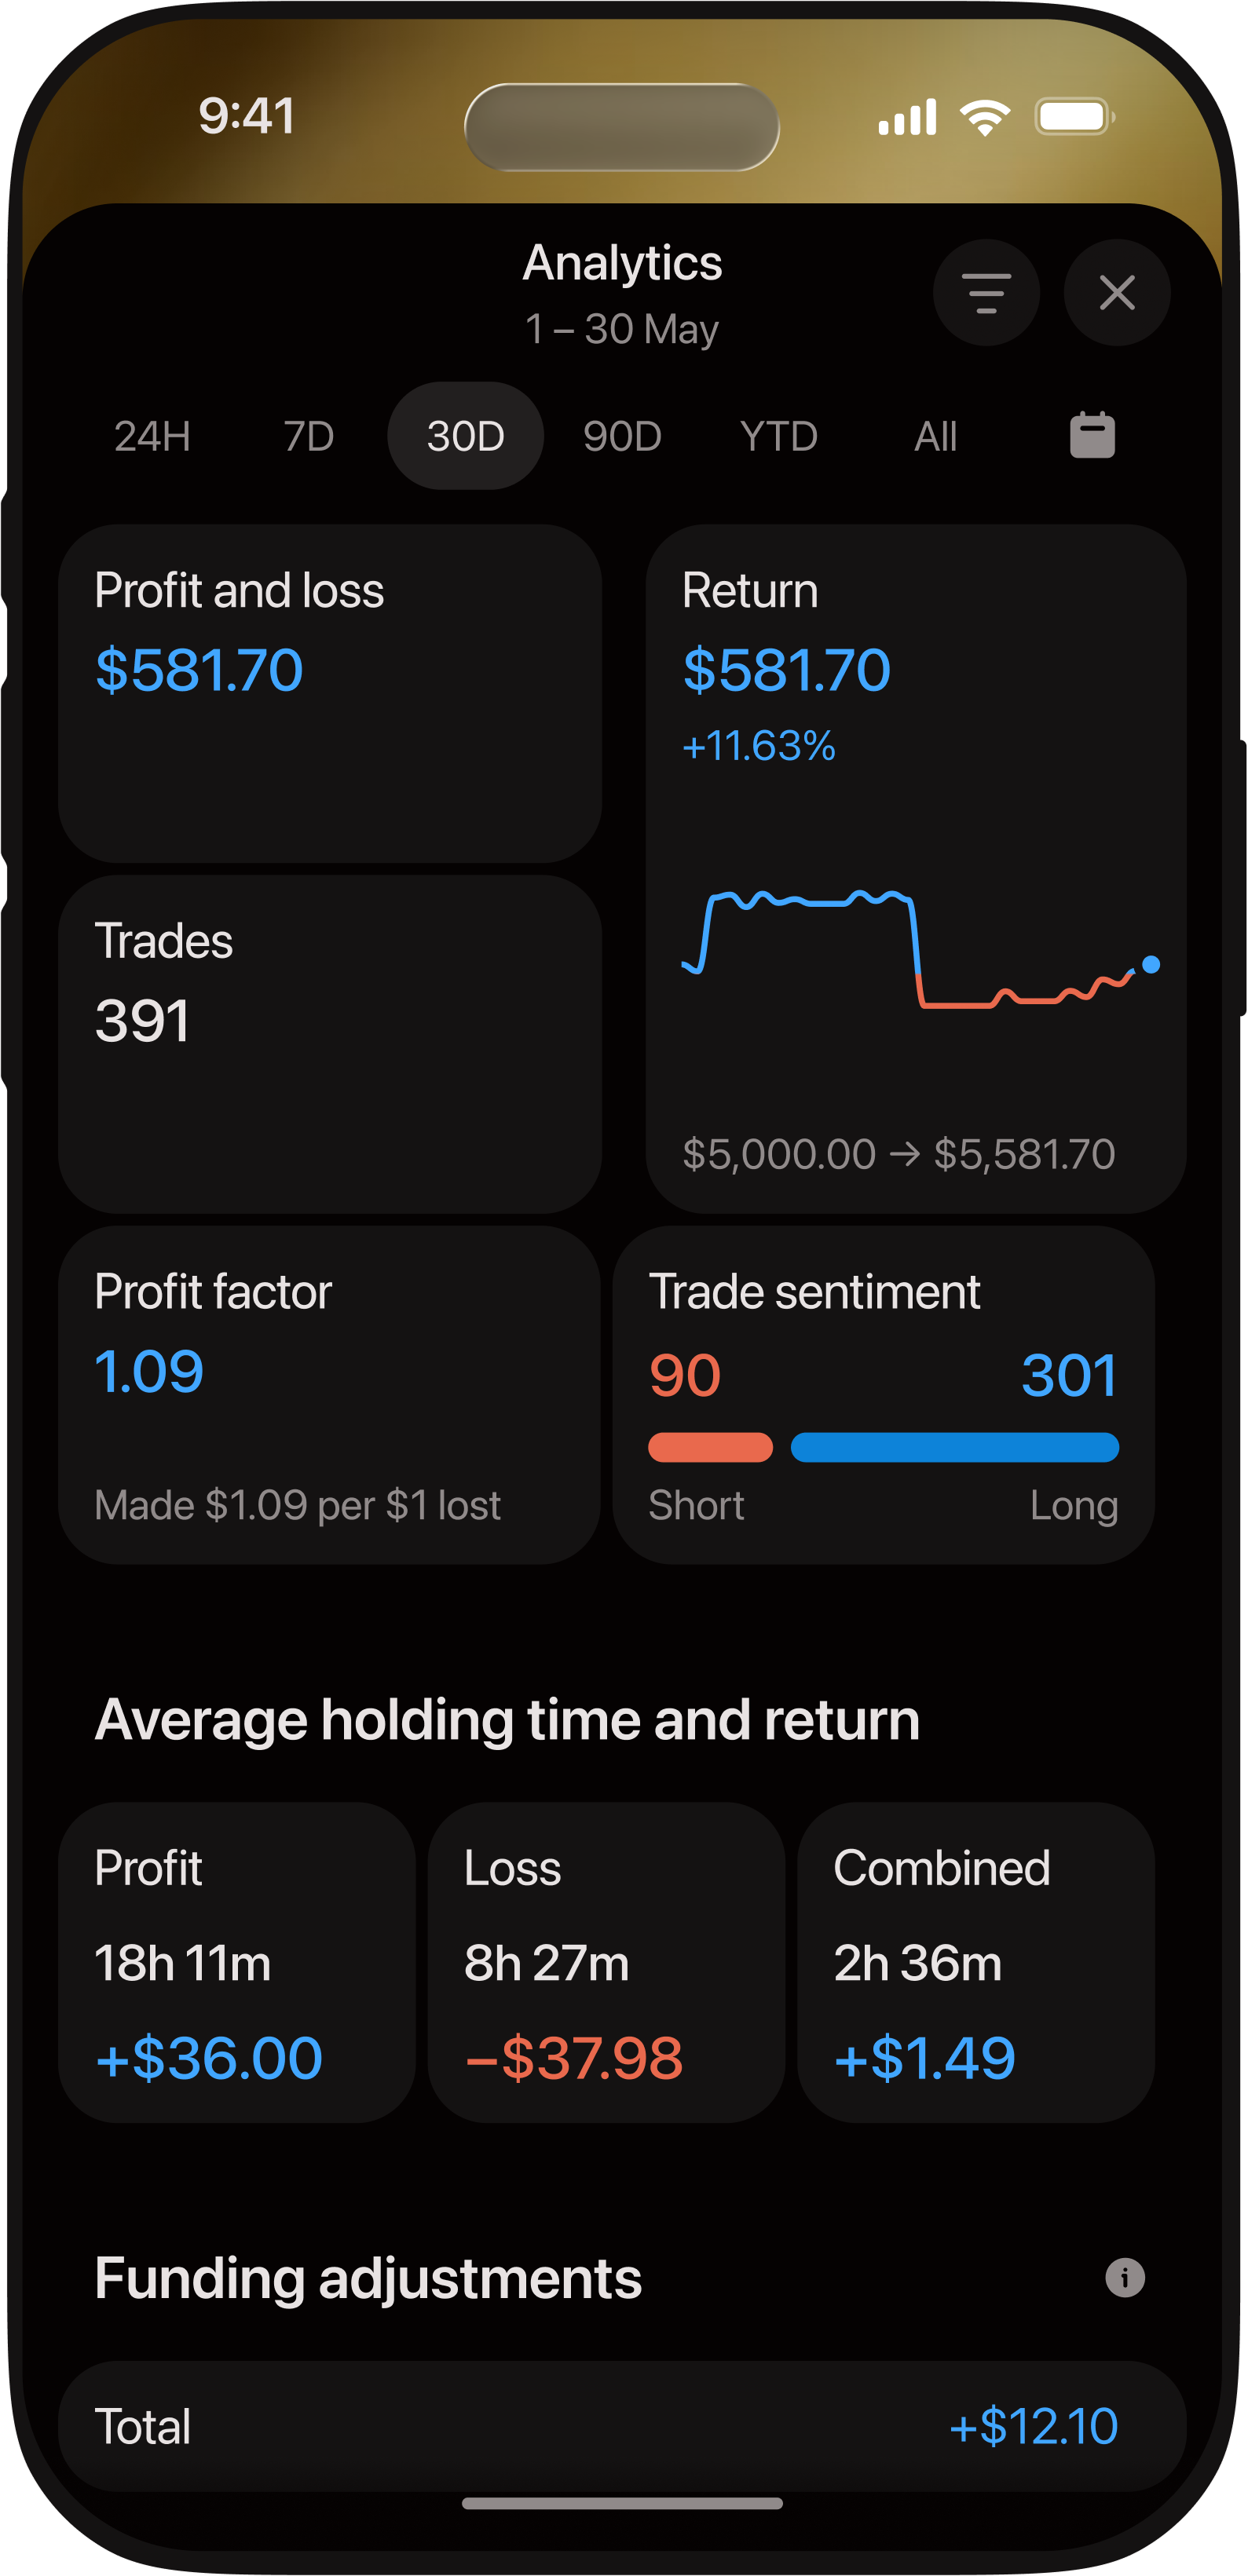
Task: Open the Profit factor card
Action: tap(329, 1395)
